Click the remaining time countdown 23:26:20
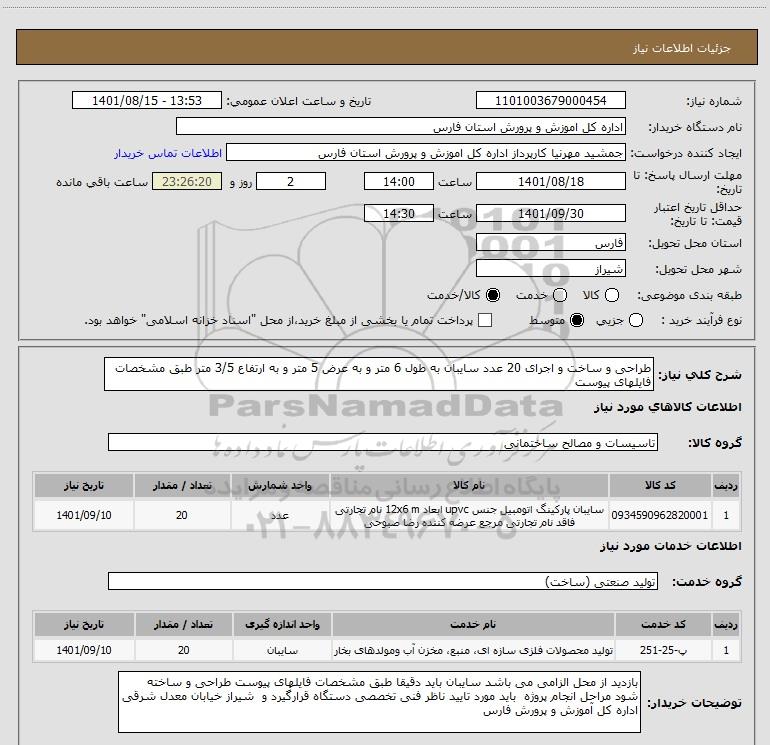770x745 pixels. coord(187,181)
